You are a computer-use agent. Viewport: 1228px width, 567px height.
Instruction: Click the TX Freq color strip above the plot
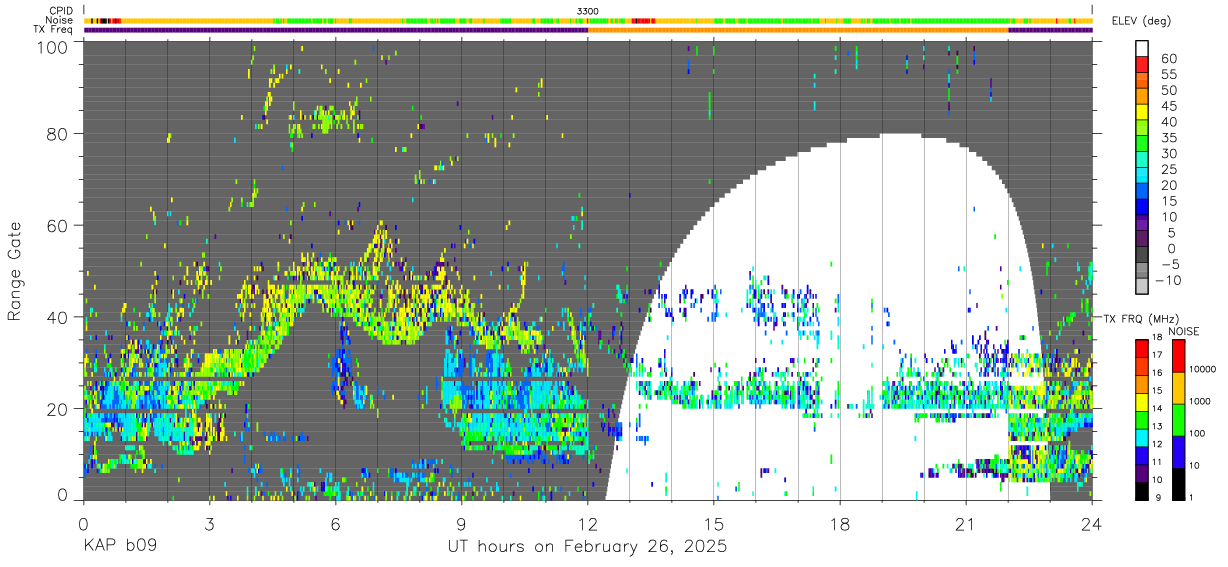(588, 30)
